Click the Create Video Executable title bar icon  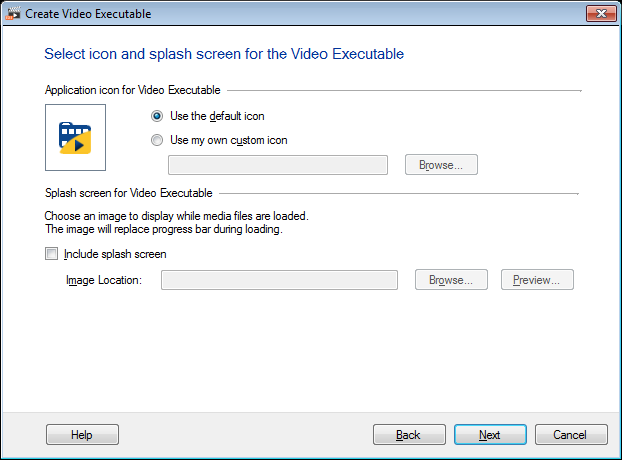pyautogui.click(x=13, y=12)
